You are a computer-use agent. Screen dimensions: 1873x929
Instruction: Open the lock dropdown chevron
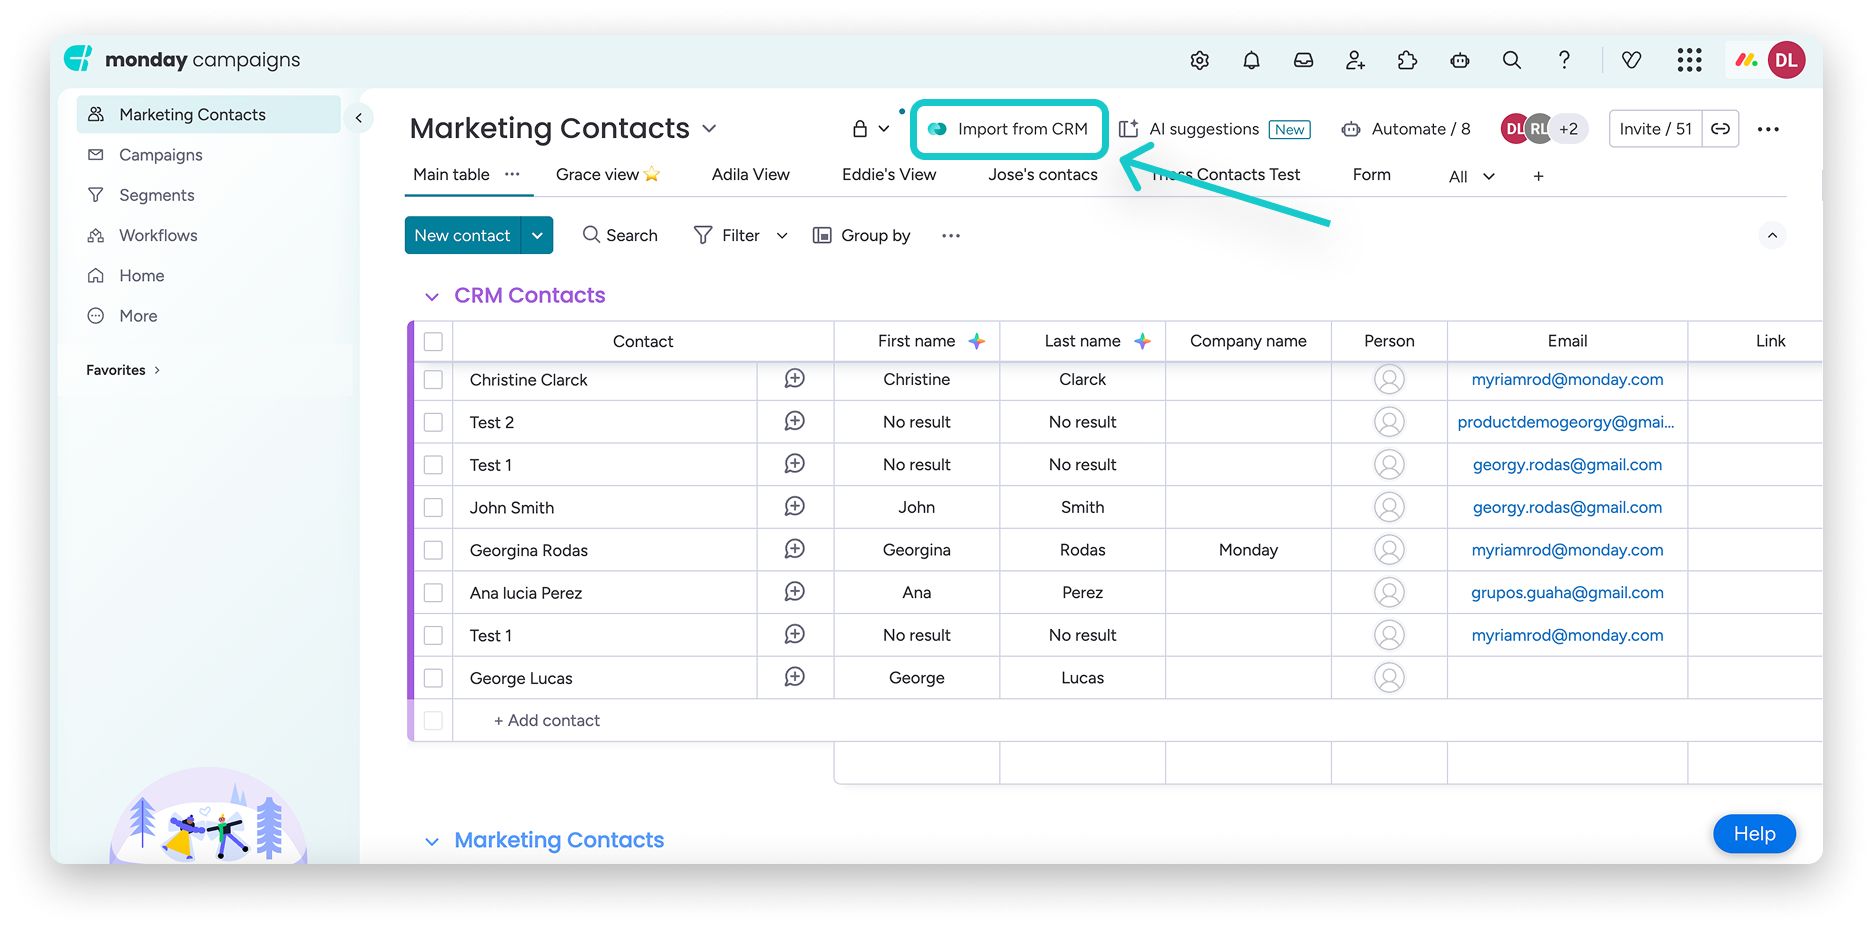pos(884,129)
